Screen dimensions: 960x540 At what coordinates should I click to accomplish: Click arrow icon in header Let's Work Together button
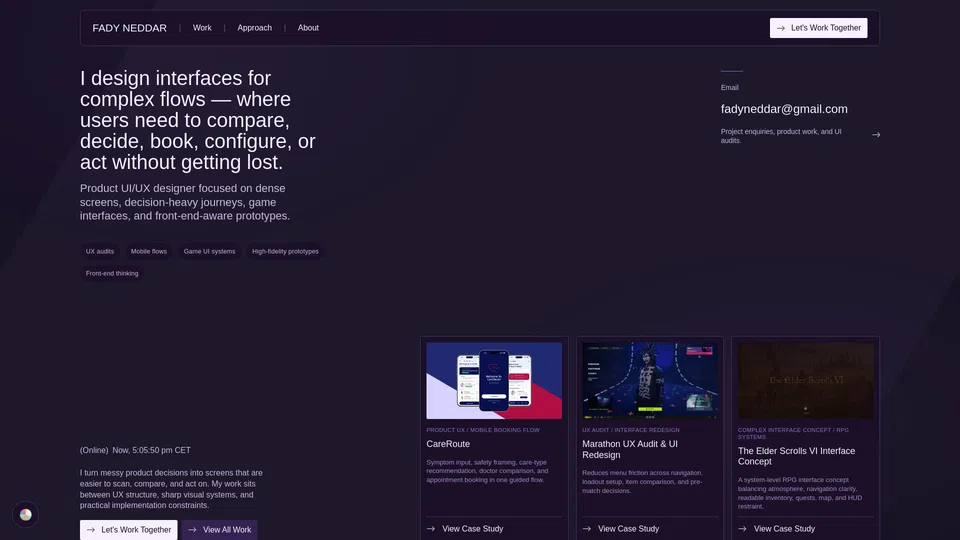coord(781,28)
